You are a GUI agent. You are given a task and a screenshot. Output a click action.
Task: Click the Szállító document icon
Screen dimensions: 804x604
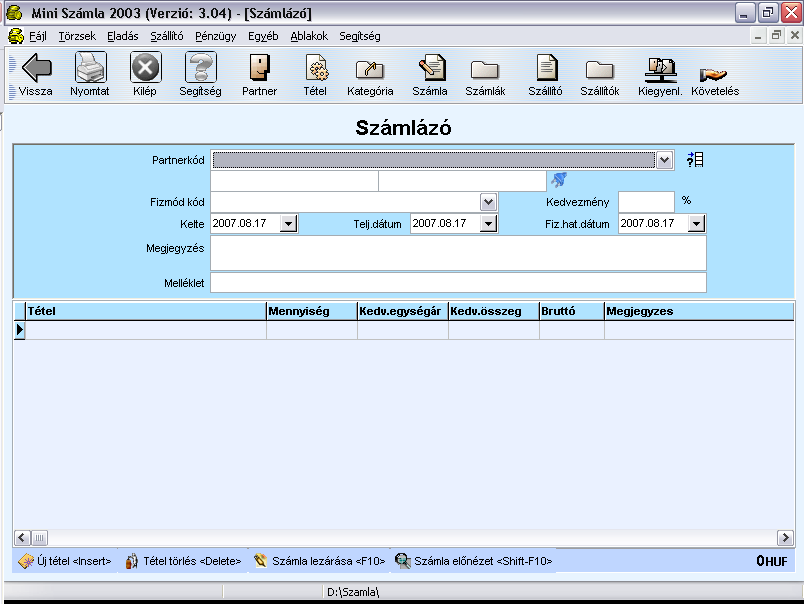click(547, 67)
